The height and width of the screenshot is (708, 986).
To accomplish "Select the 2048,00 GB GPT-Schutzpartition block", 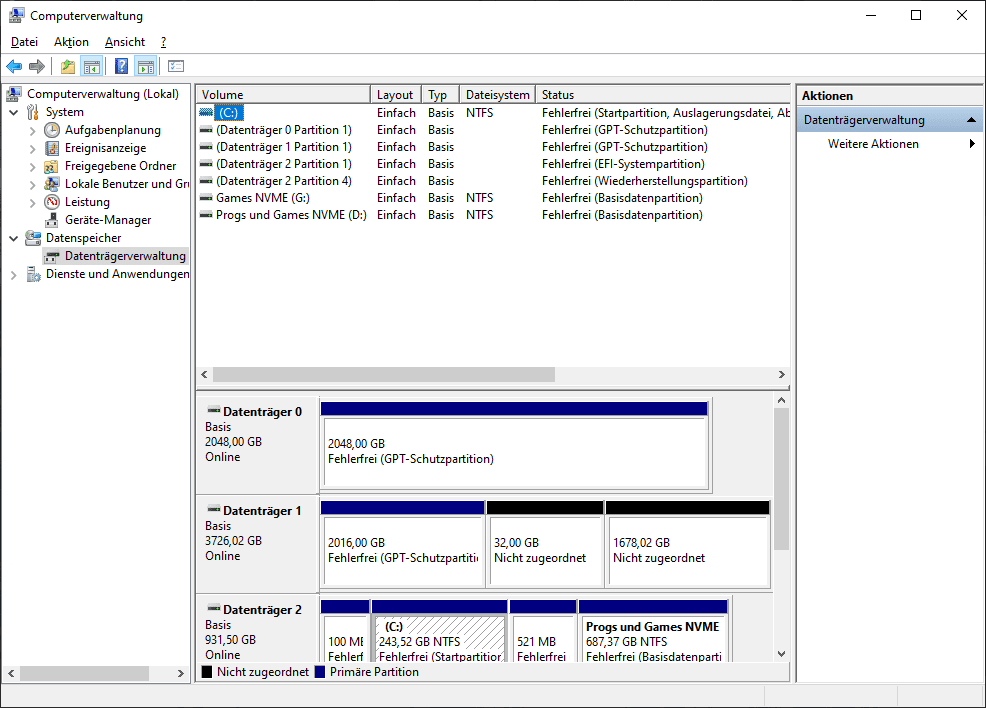I will (515, 446).
